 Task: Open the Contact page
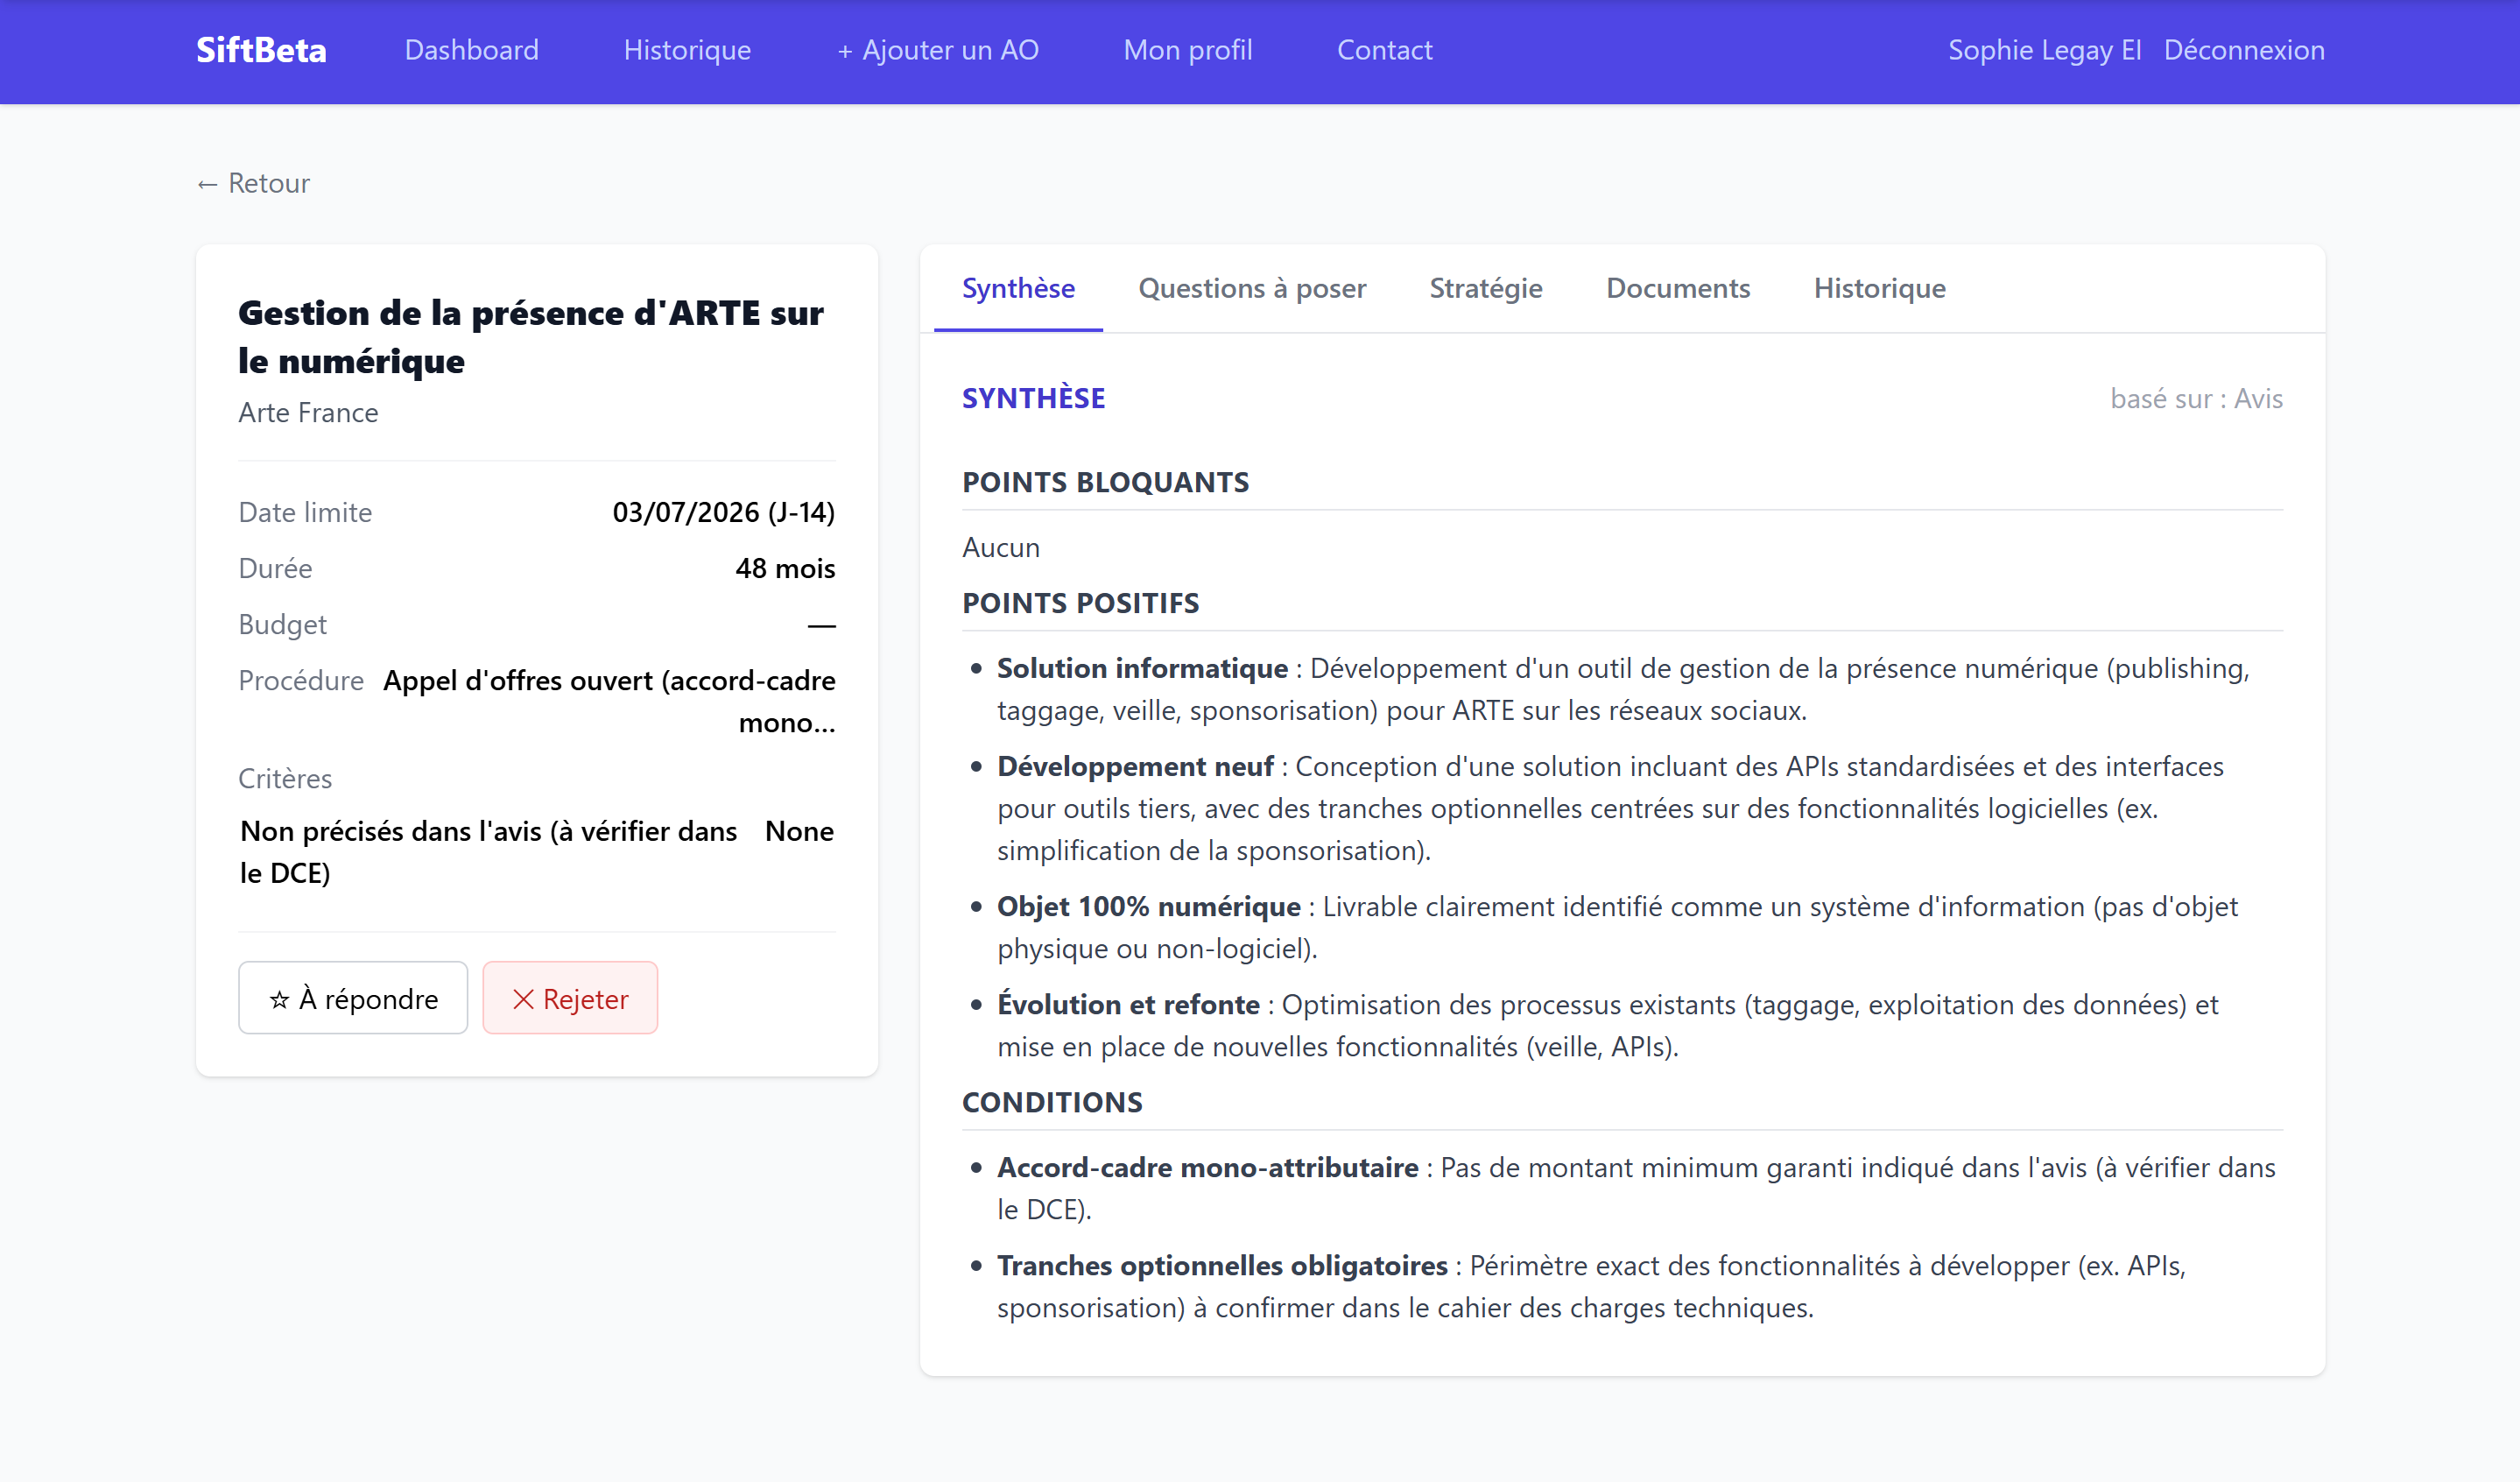(x=1384, y=50)
